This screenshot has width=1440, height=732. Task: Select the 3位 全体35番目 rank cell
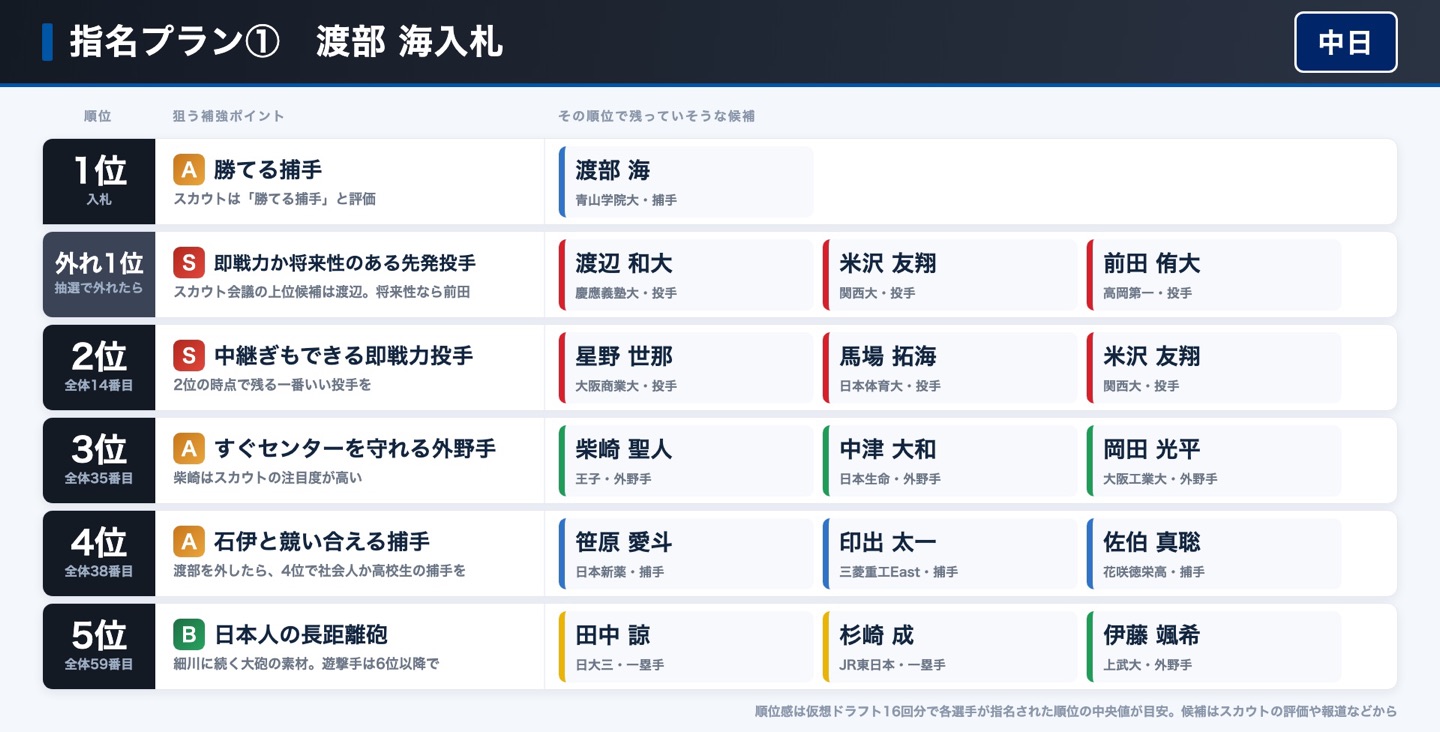(99, 461)
